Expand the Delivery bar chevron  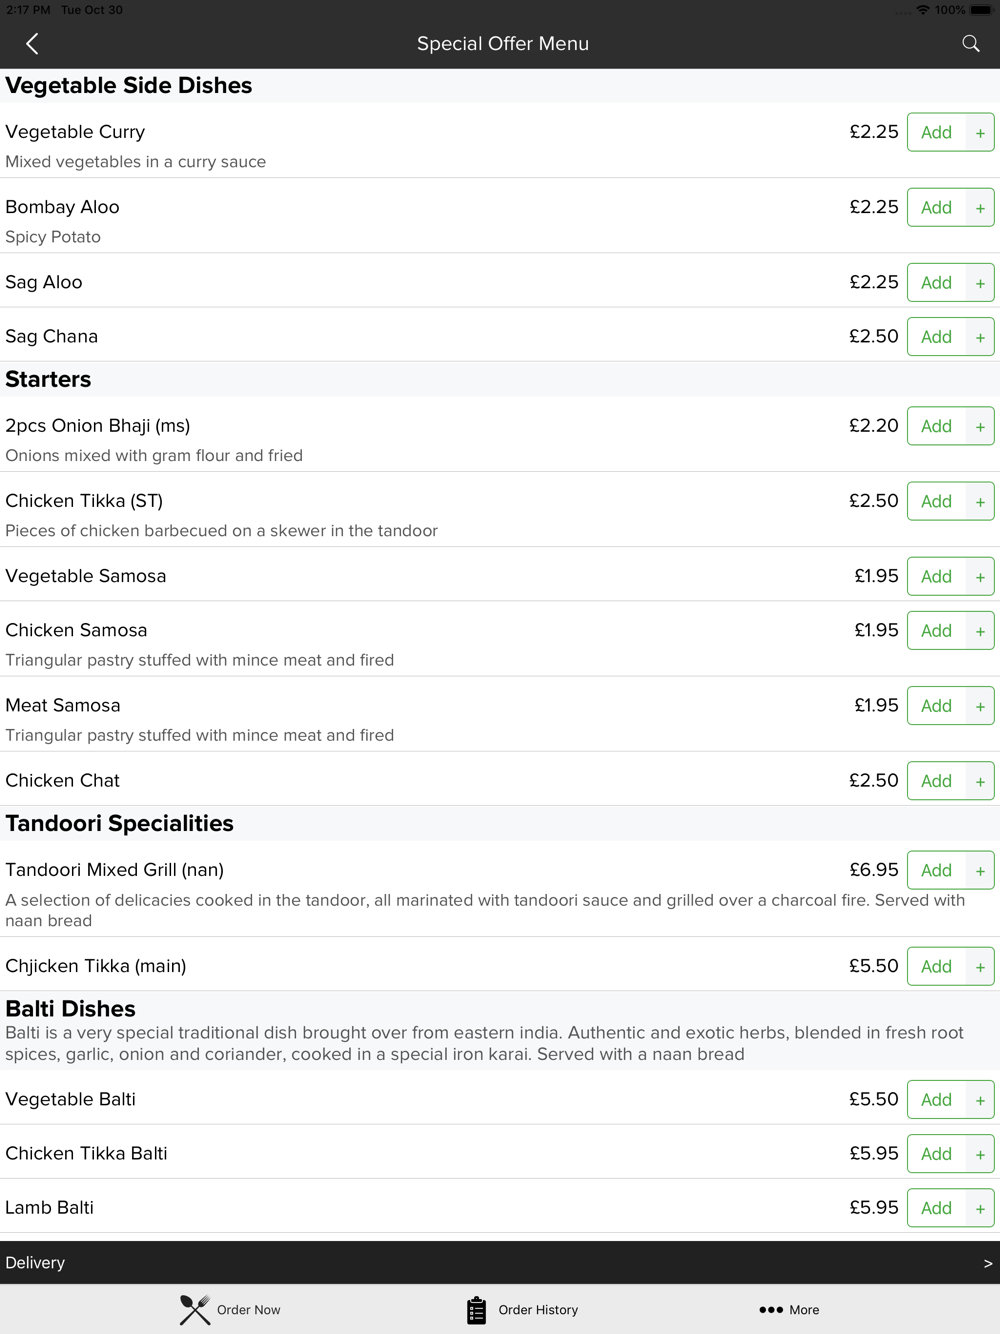click(988, 1263)
